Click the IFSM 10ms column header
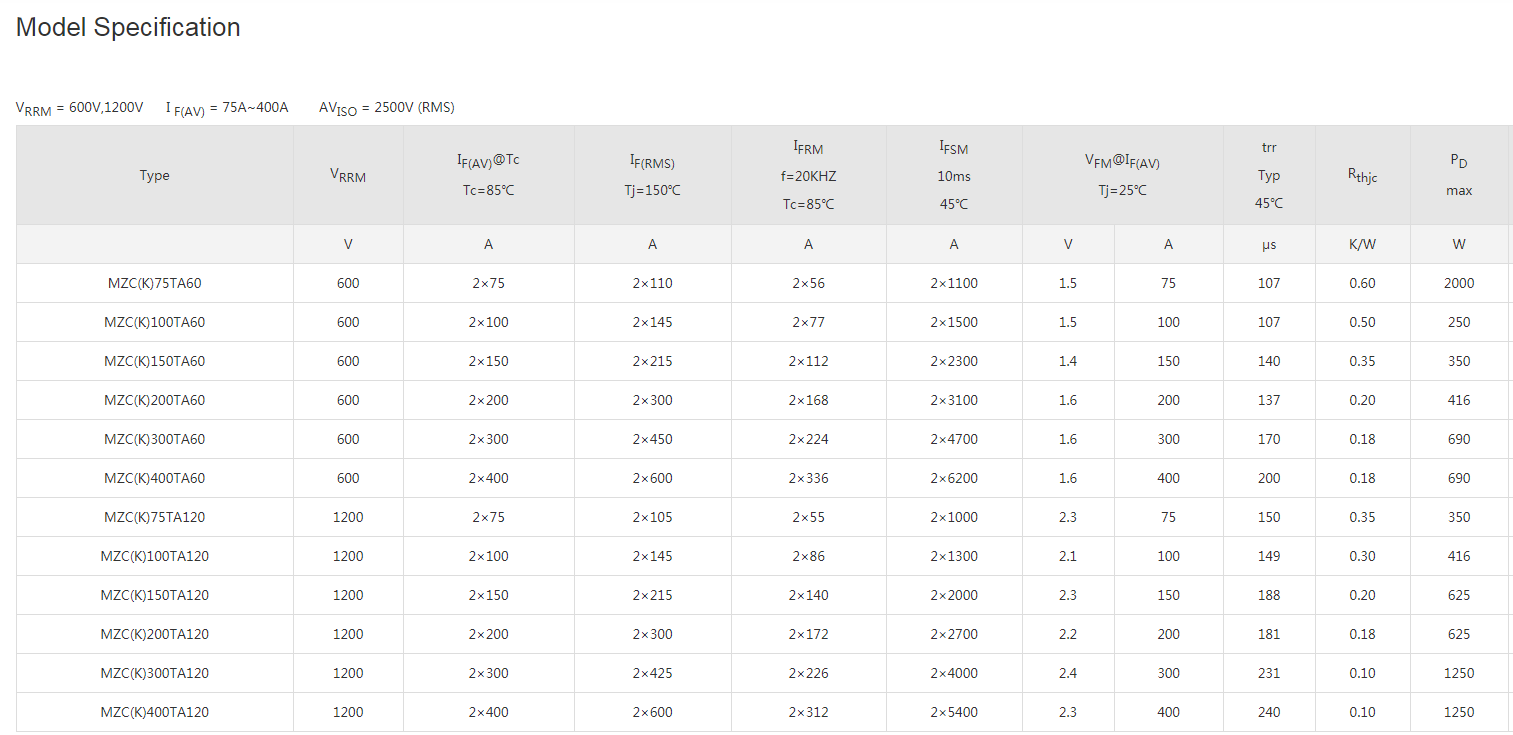Viewport: 1513px width, 735px height. [x=954, y=175]
